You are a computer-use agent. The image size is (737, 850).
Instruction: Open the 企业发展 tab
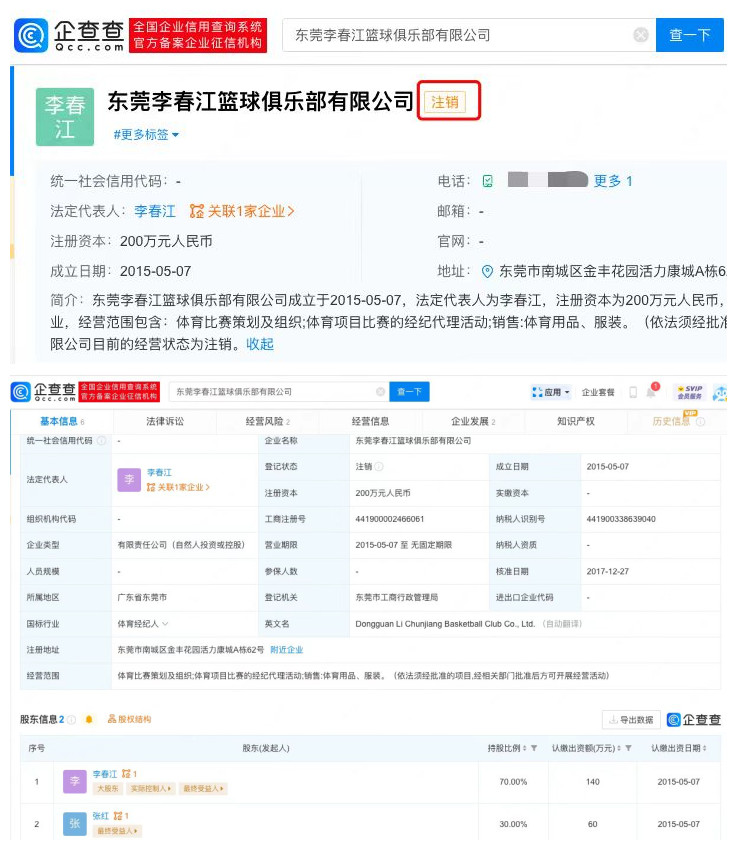473,422
